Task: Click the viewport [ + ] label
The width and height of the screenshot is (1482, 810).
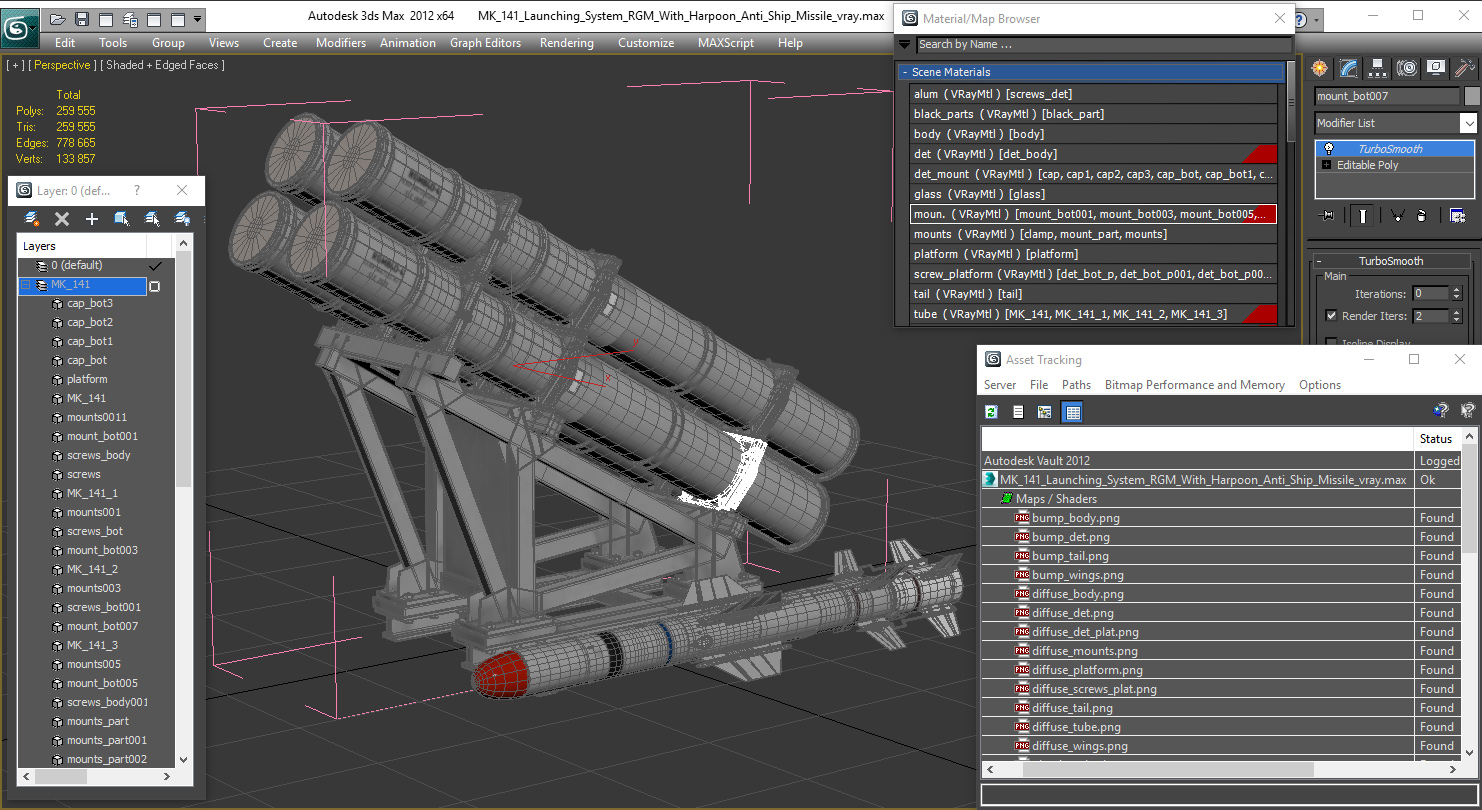Action: pyautogui.click(x=15, y=65)
